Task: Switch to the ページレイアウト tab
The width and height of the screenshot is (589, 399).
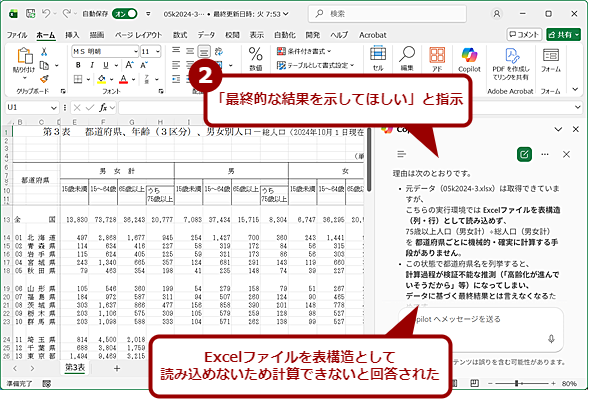Action: (138, 35)
